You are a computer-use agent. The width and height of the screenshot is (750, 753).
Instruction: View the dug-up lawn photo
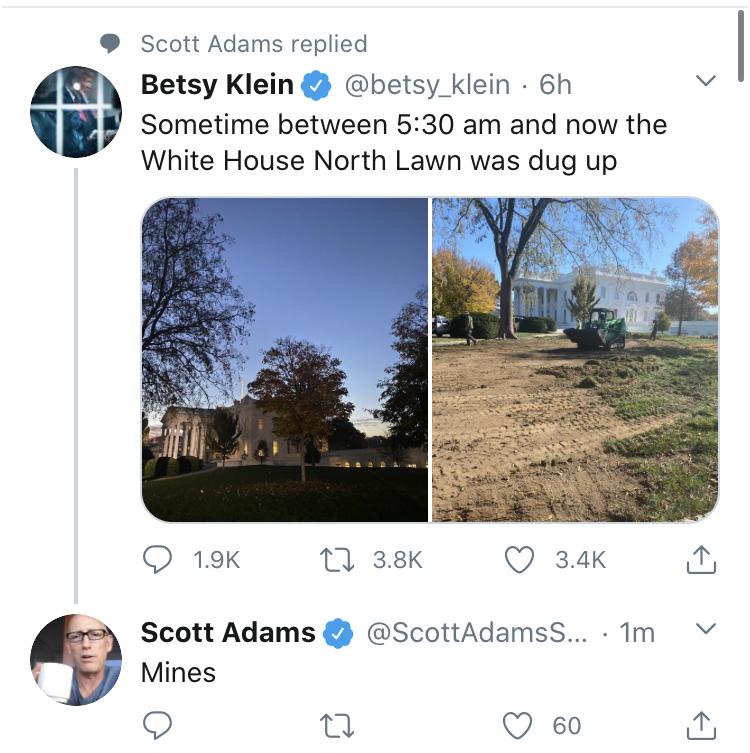click(575, 359)
